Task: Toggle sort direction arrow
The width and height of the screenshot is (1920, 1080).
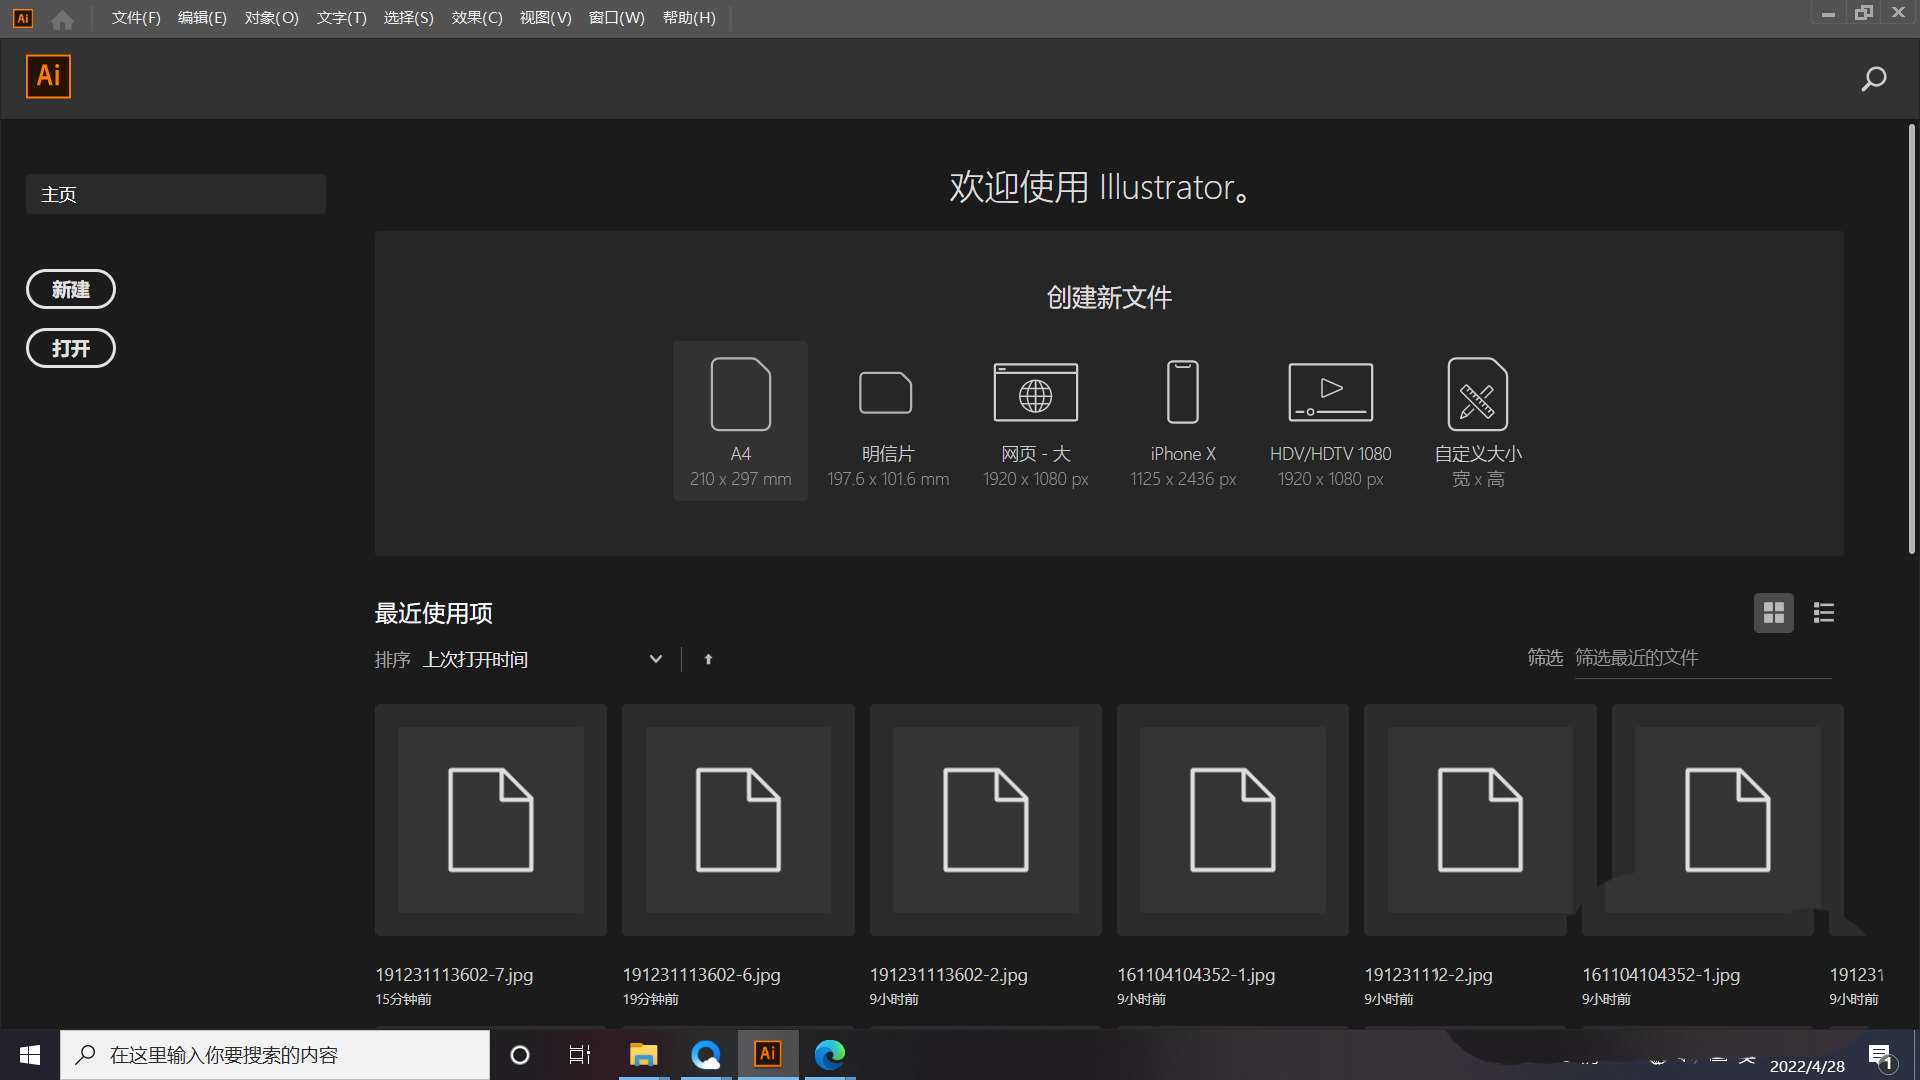Action: (708, 659)
